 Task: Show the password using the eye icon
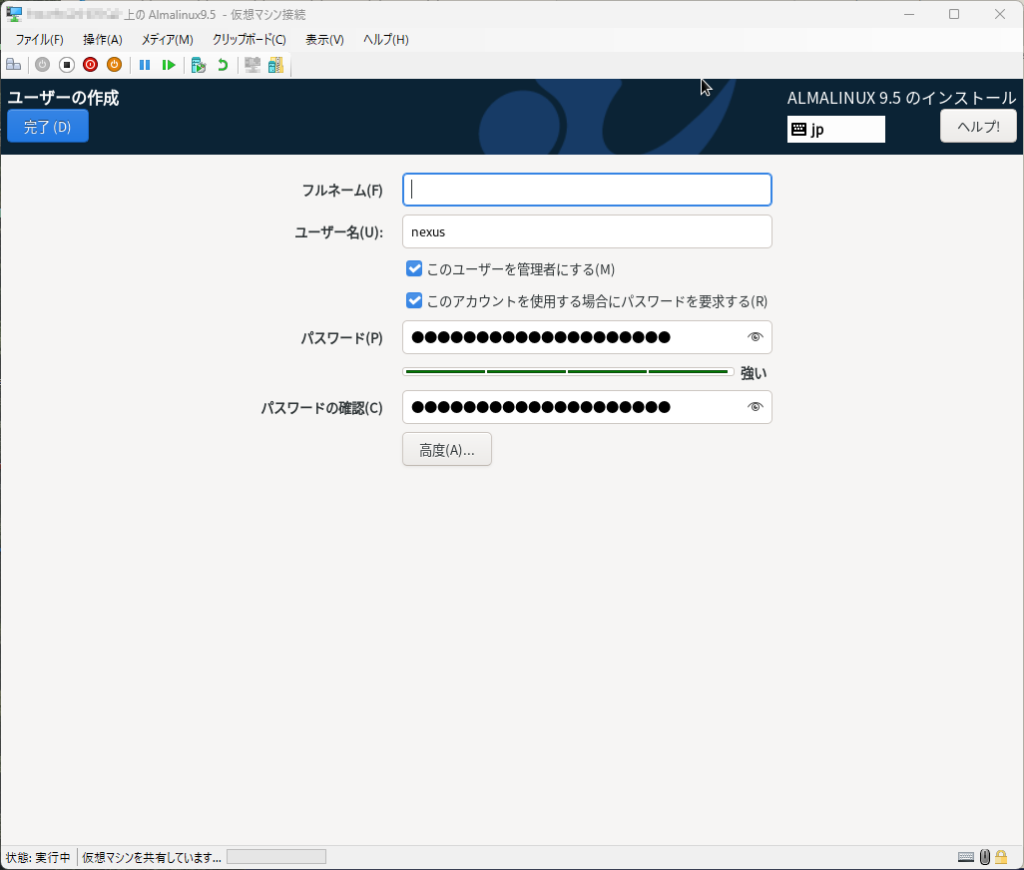pos(755,337)
